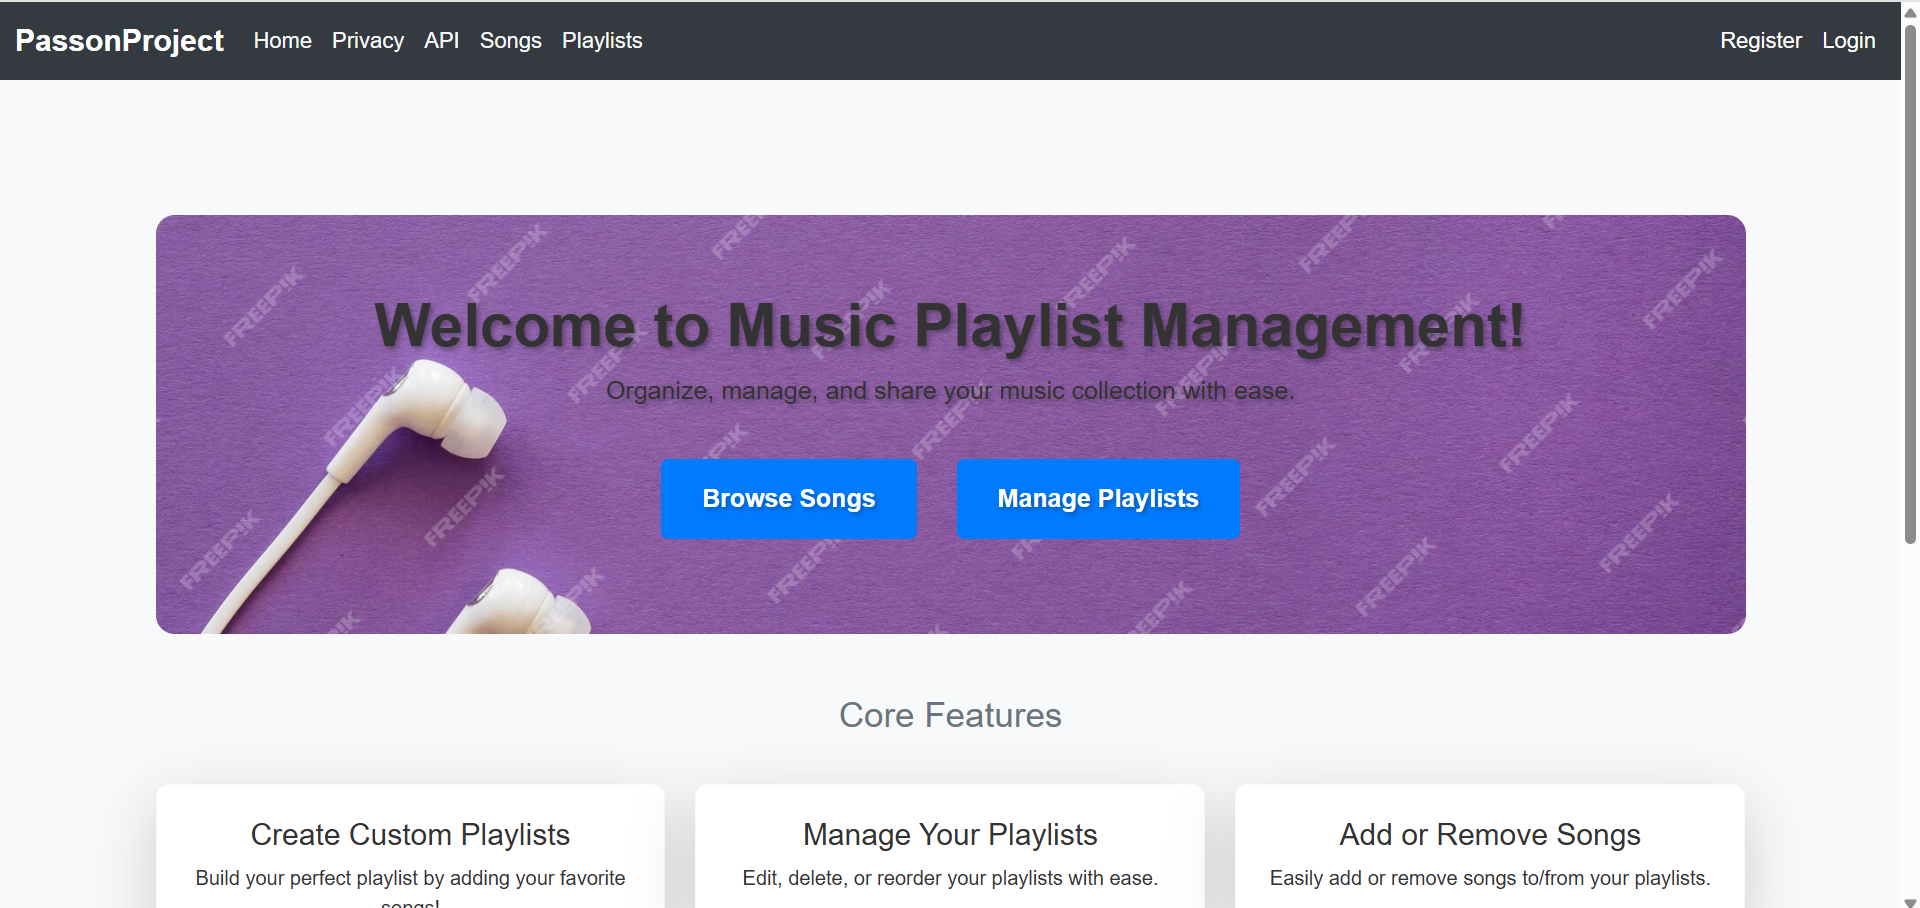Click the scrollbar up arrow
This screenshot has height=908, width=1920.
(x=1910, y=12)
